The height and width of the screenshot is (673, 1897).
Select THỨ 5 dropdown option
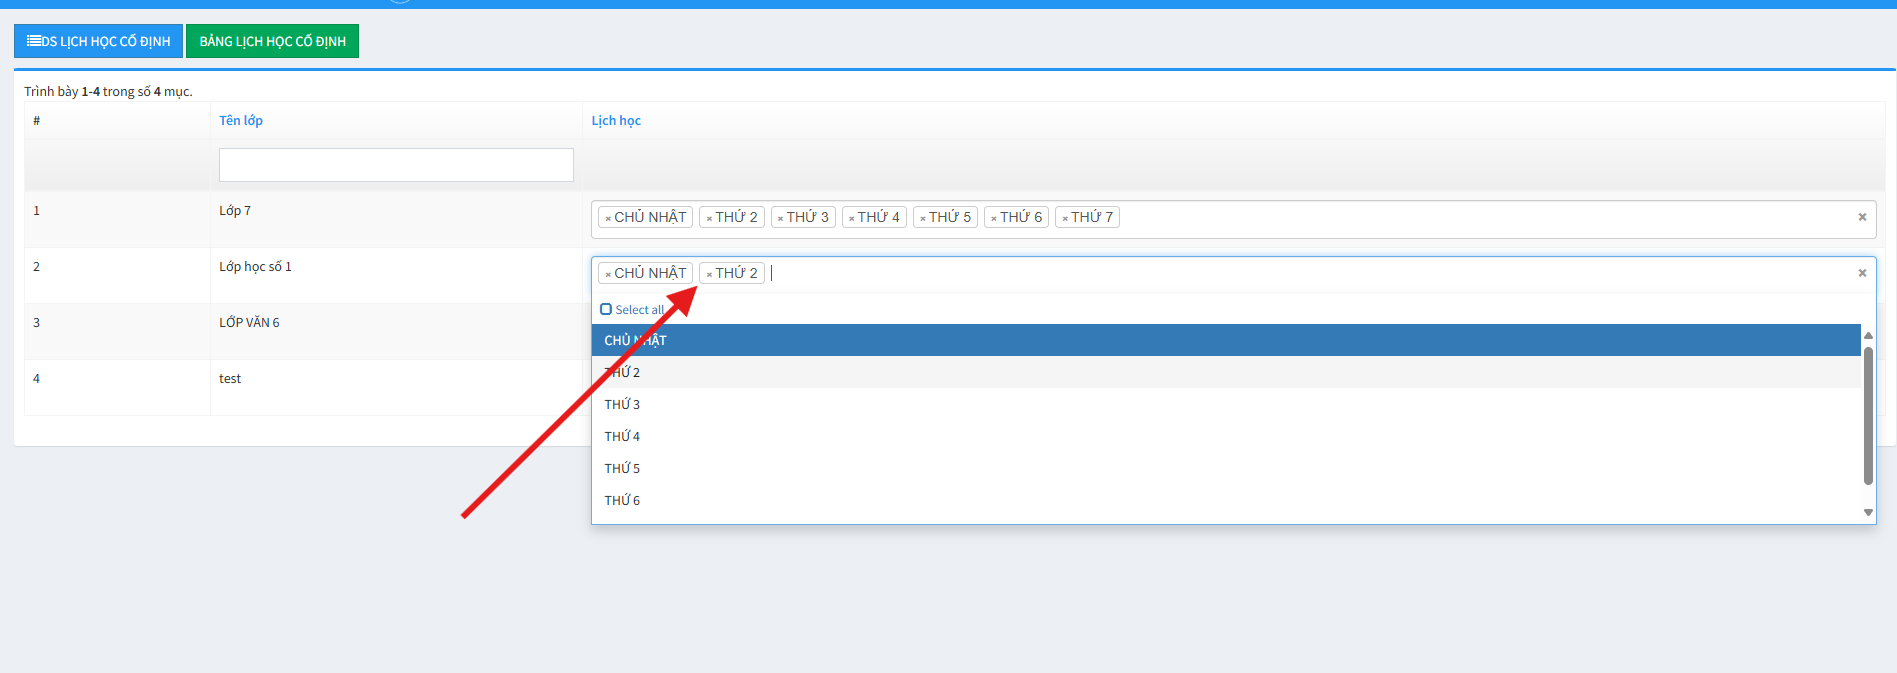click(x=622, y=468)
